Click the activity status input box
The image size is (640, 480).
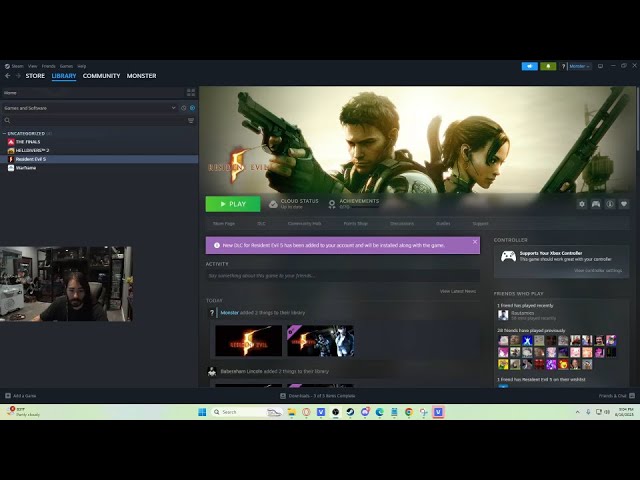click(343, 276)
